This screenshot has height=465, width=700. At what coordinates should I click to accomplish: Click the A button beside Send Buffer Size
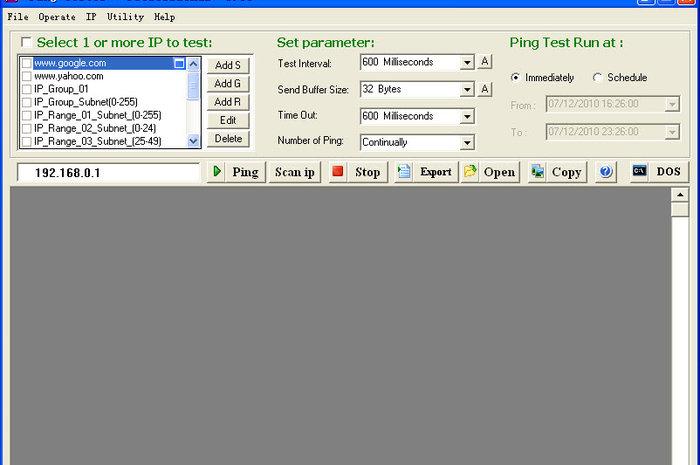point(485,89)
